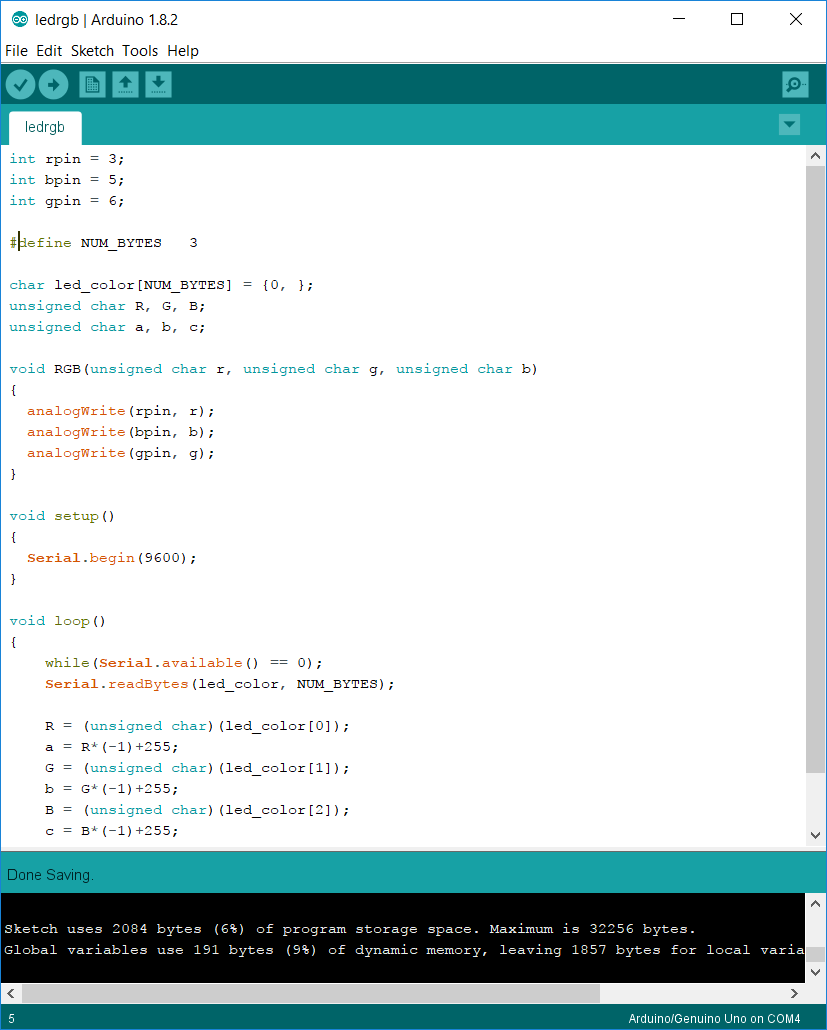This screenshot has width=827, height=1030.
Task: Open the Sketch menu
Action: (x=92, y=51)
